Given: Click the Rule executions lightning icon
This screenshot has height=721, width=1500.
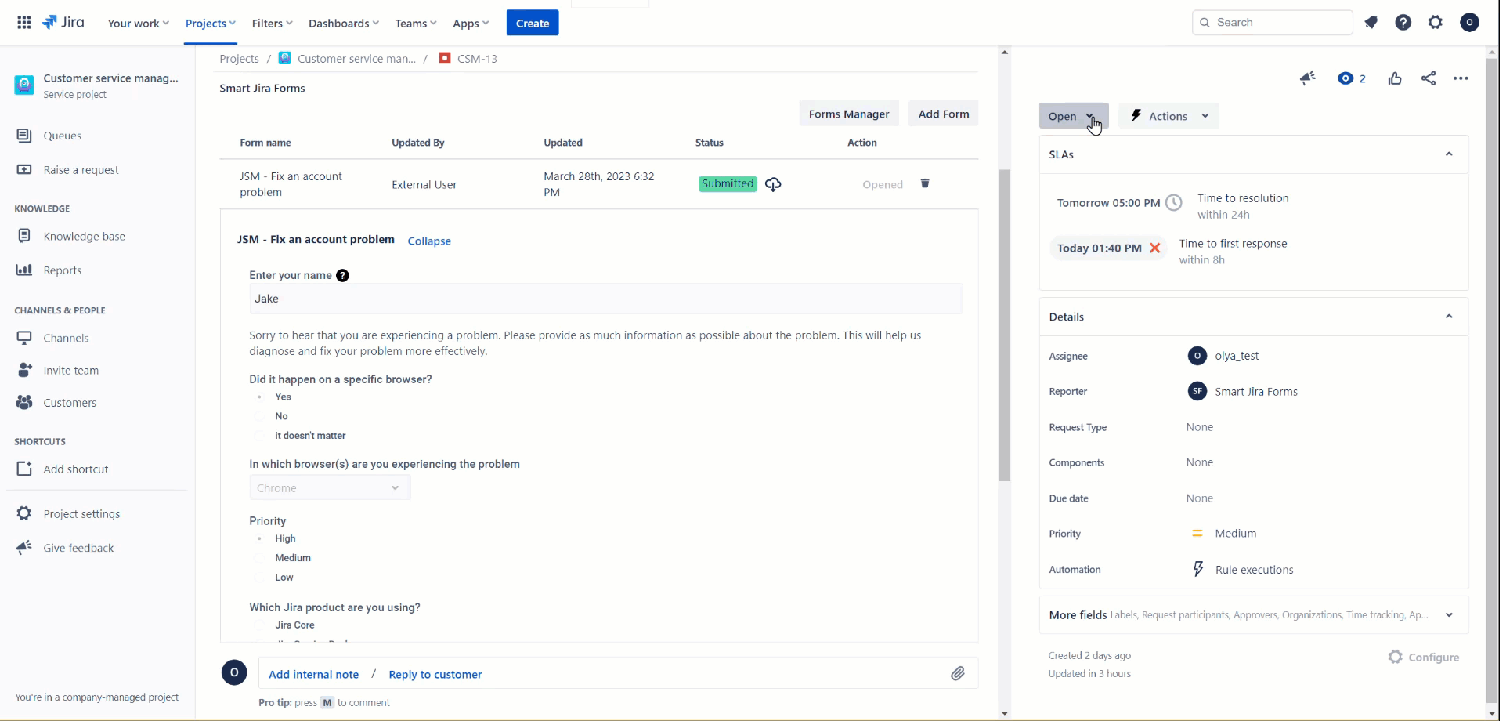Looking at the screenshot, I should tap(1198, 569).
